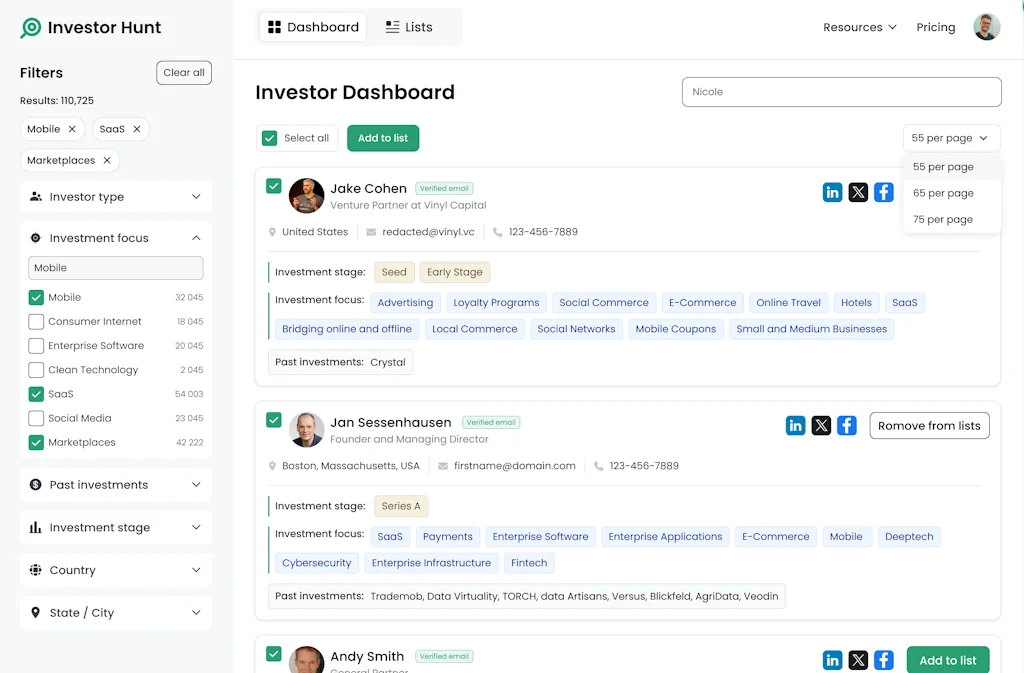Click the X icon on Jake Cohen's card
The width and height of the screenshot is (1024, 673).
coord(858,192)
